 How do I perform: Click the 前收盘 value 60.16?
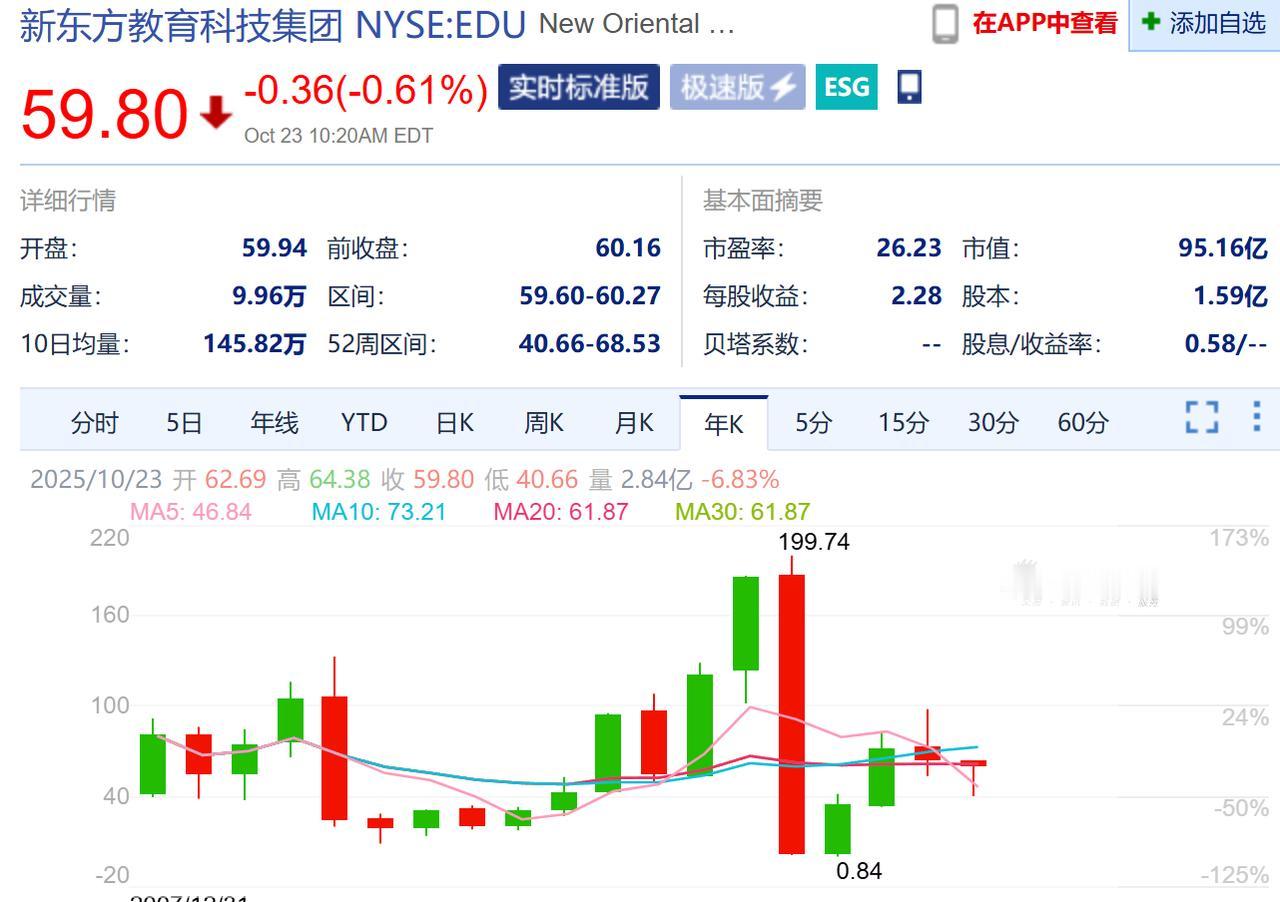[628, 248]
